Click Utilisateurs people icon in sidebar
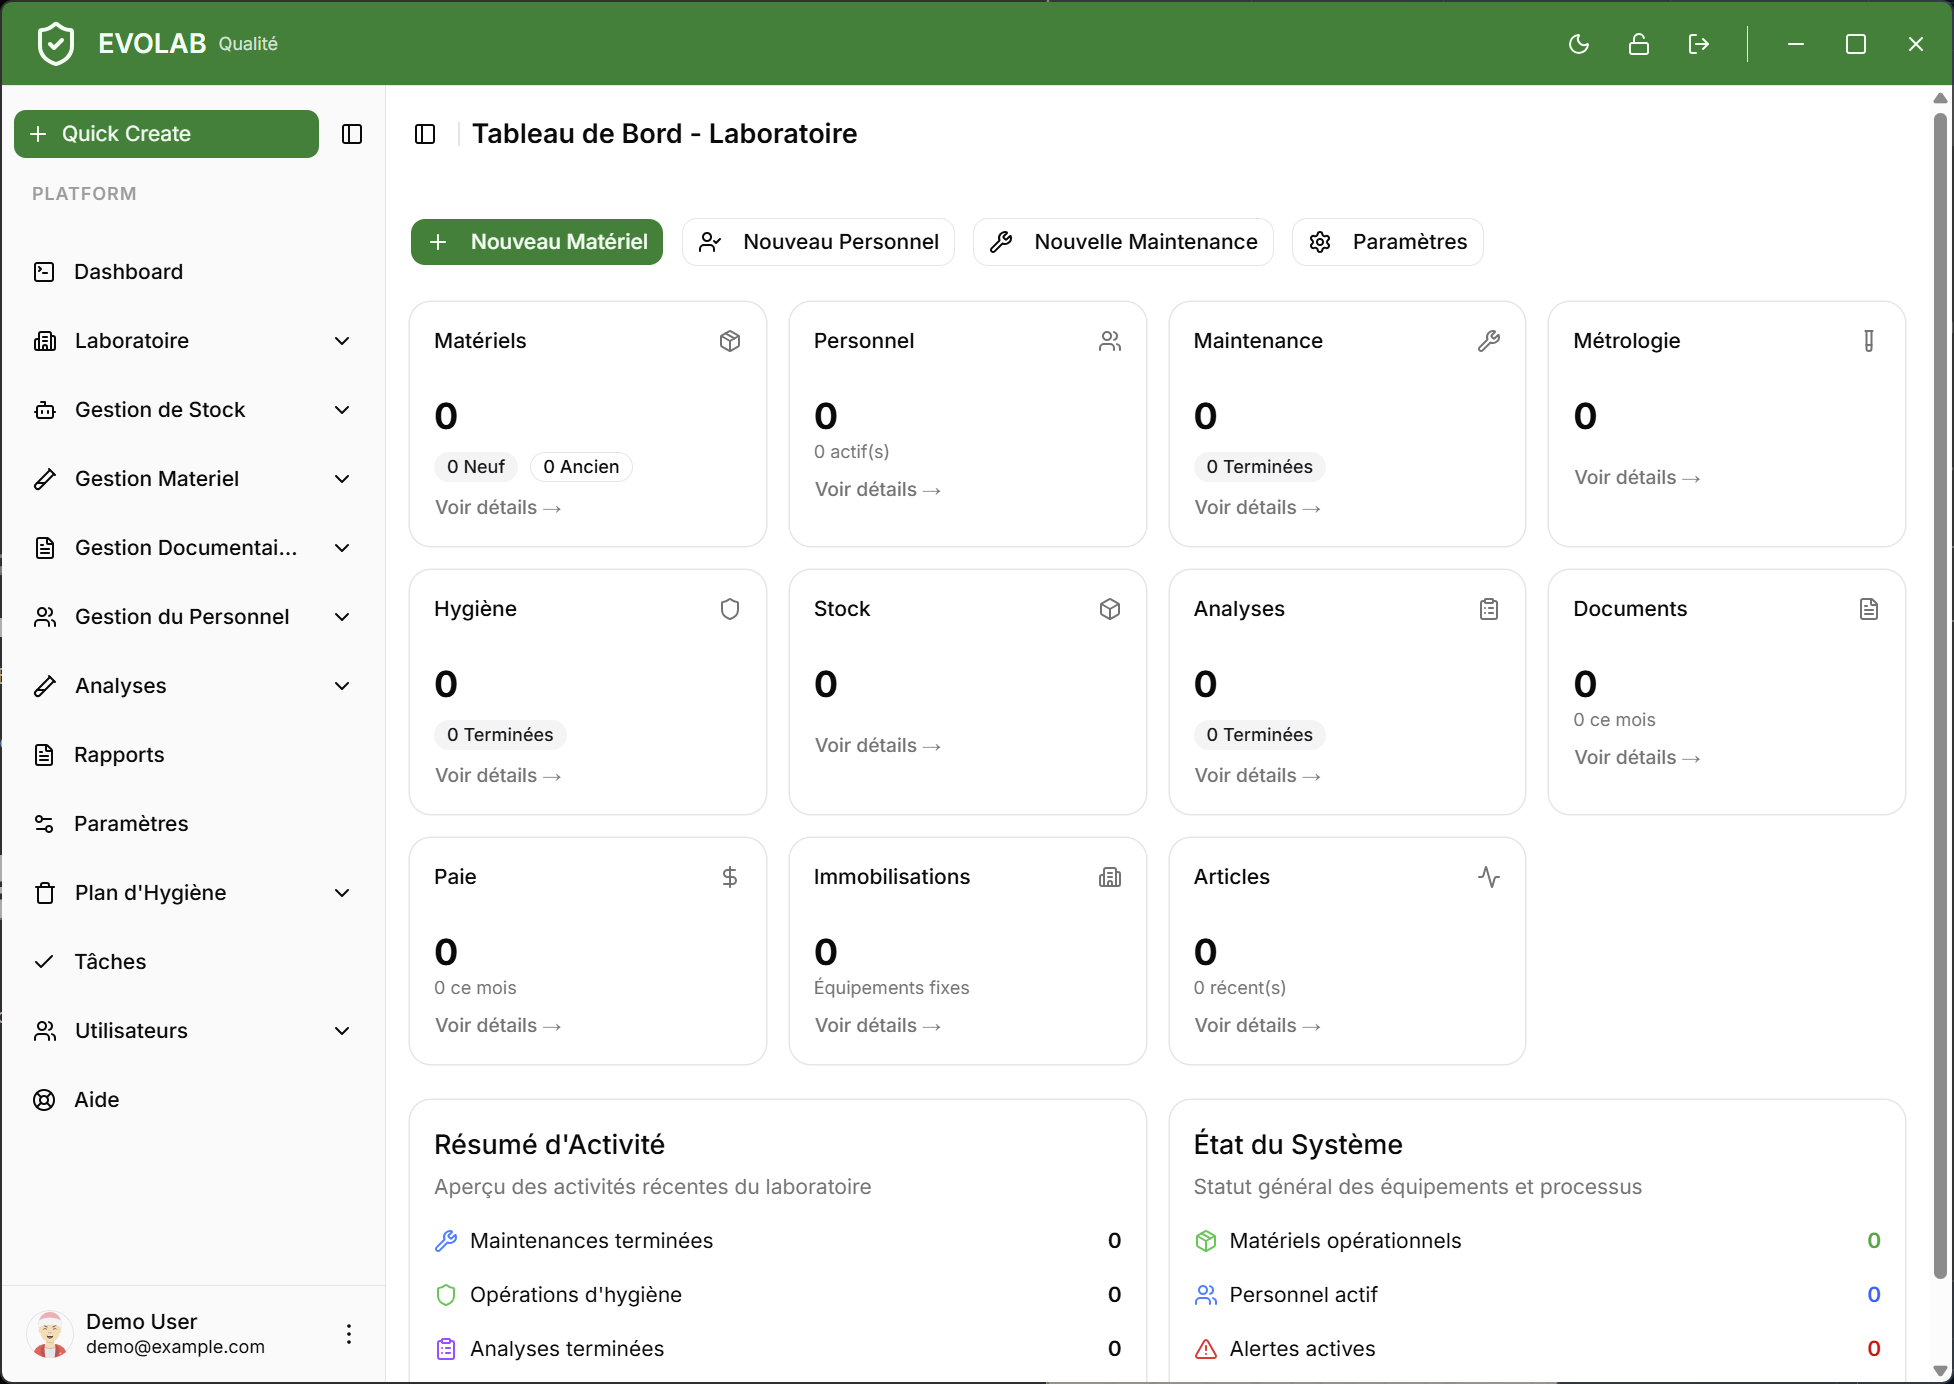 tap(45, 1031)
